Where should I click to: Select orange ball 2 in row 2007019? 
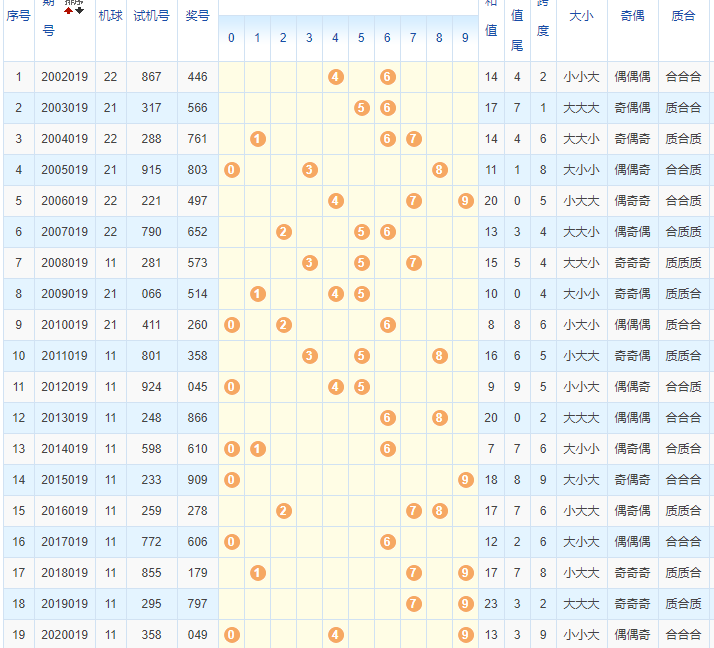pos(283,232)
